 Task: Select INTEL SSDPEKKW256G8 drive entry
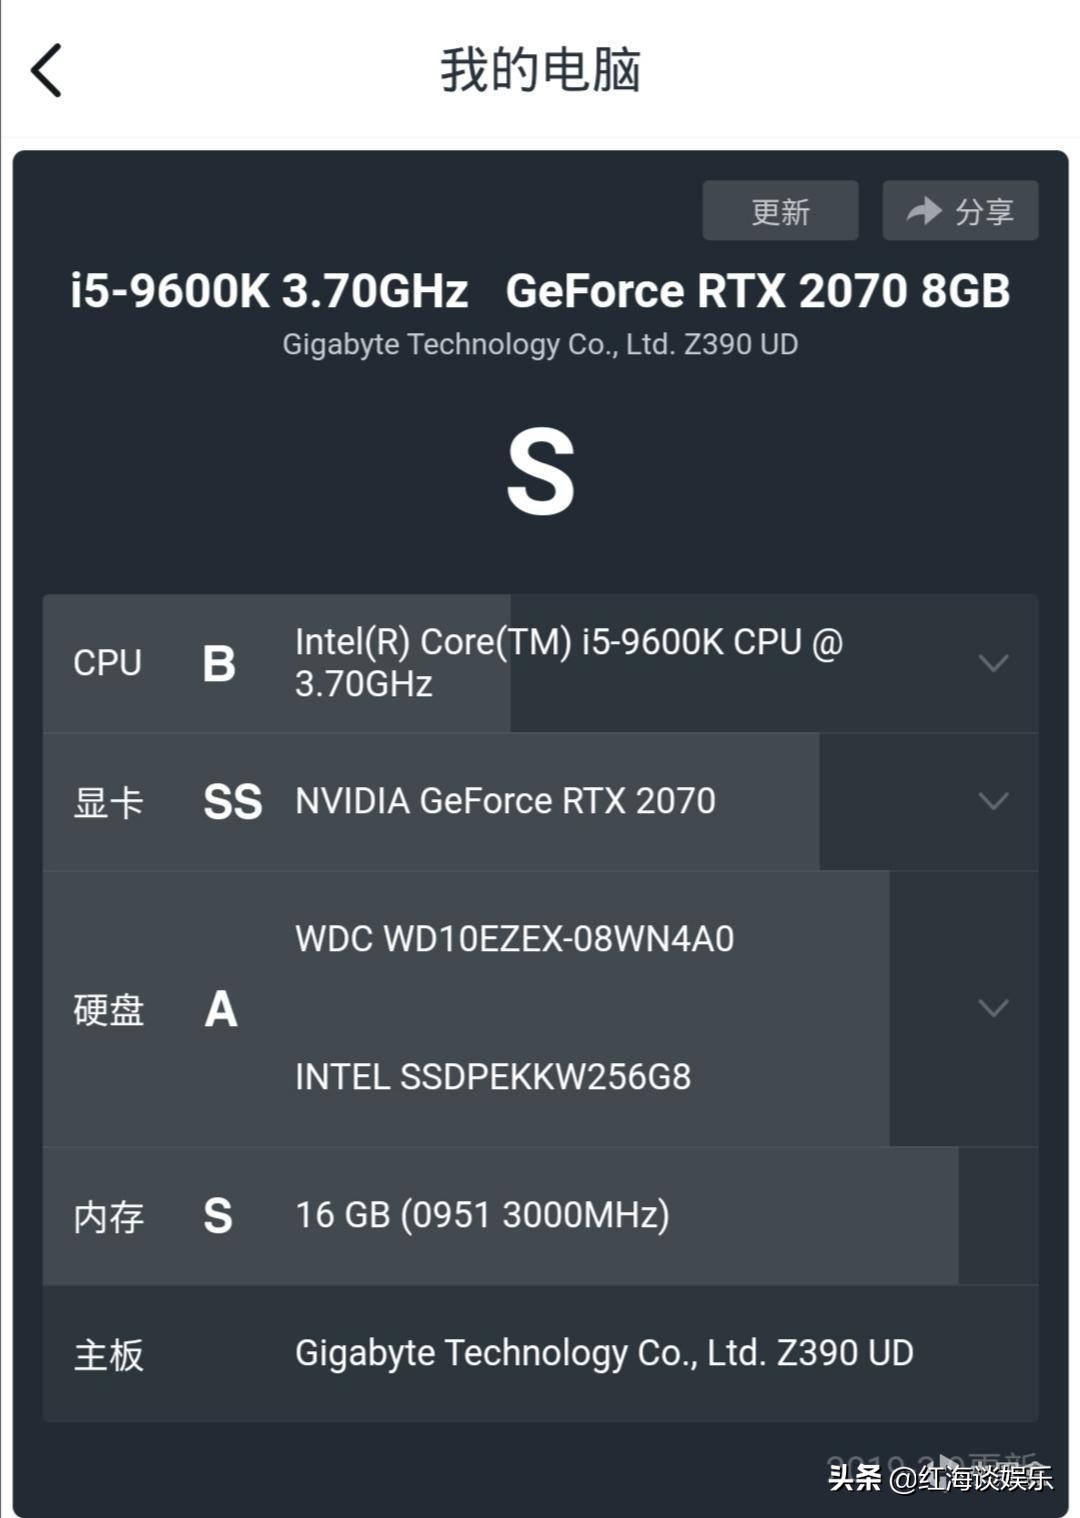[493, 1077]
